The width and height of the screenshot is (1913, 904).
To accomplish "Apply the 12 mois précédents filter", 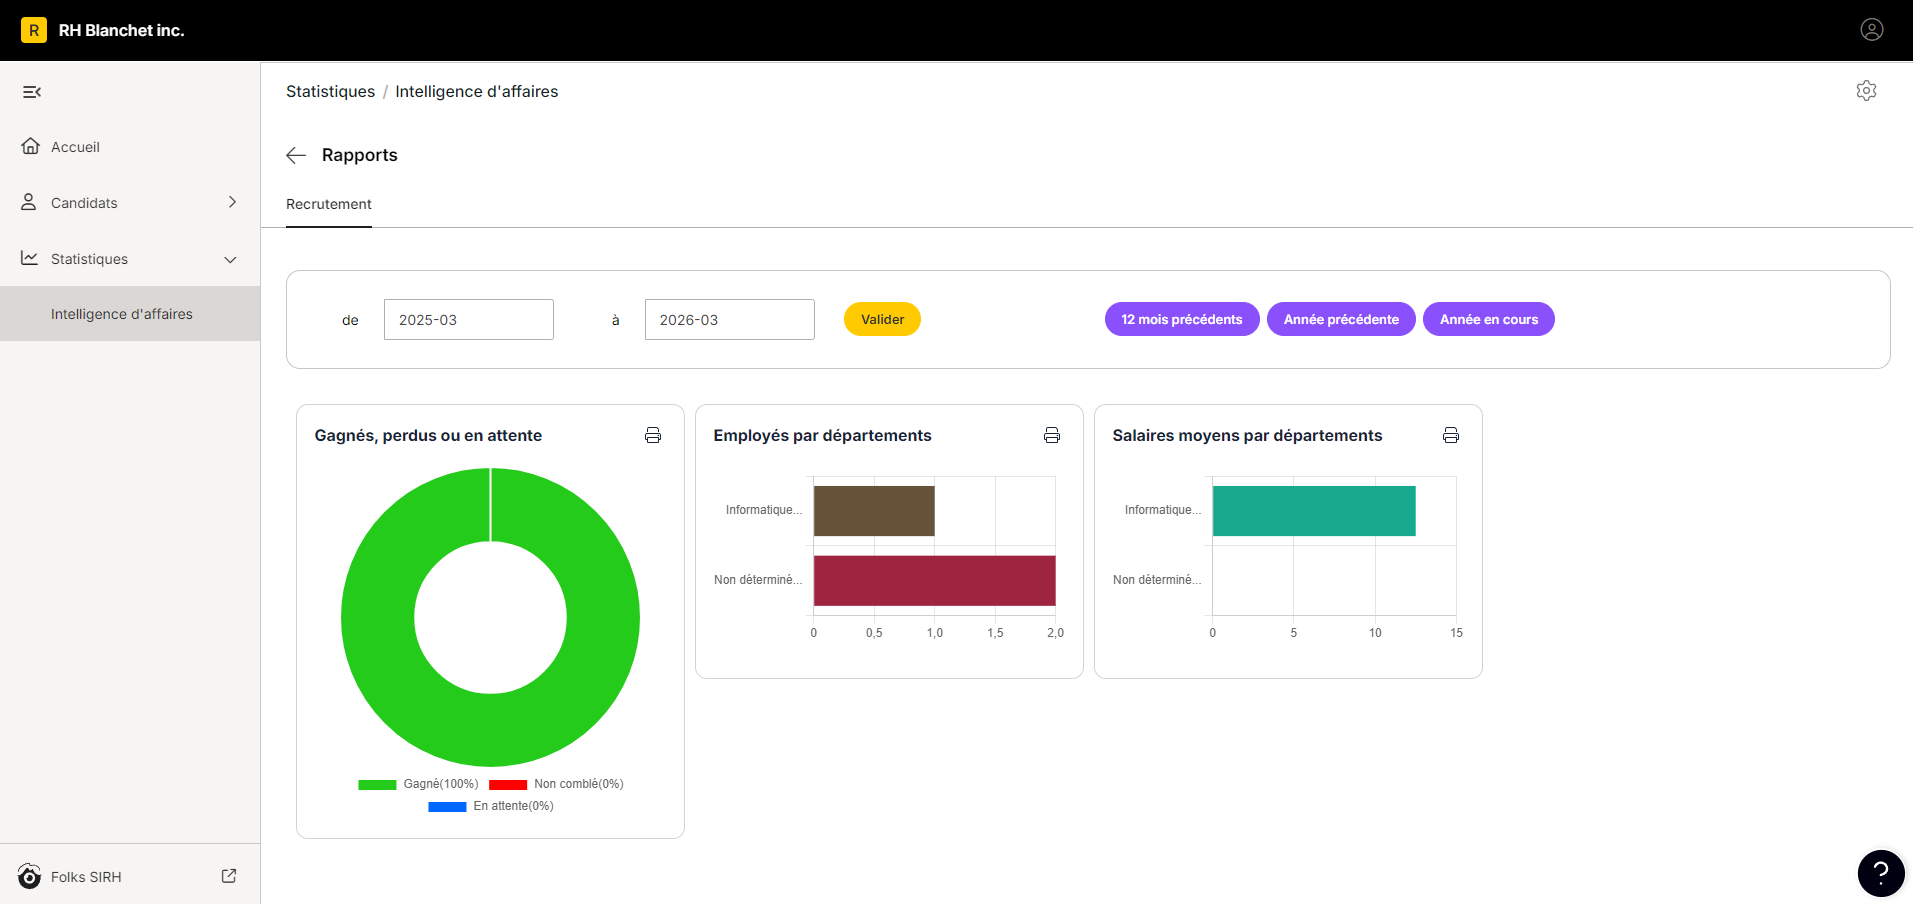I will point(1182,319).
